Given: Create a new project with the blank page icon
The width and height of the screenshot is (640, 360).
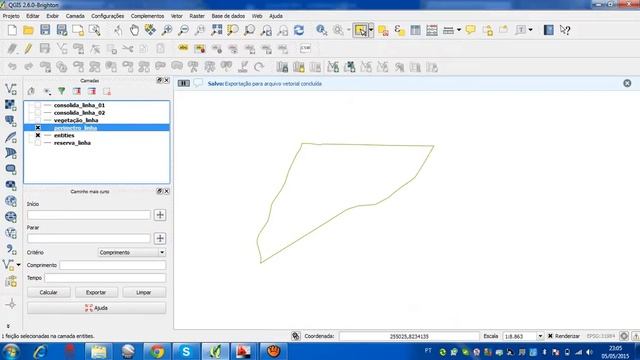Looking at the screenshot, I should coord(12,30).
